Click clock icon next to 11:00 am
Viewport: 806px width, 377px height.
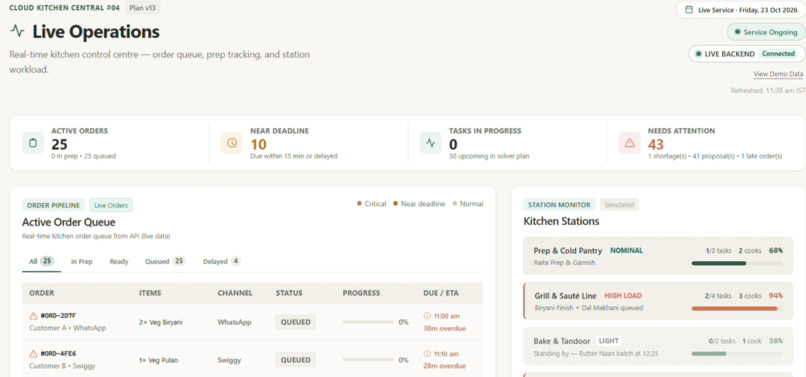pos(427,316)
